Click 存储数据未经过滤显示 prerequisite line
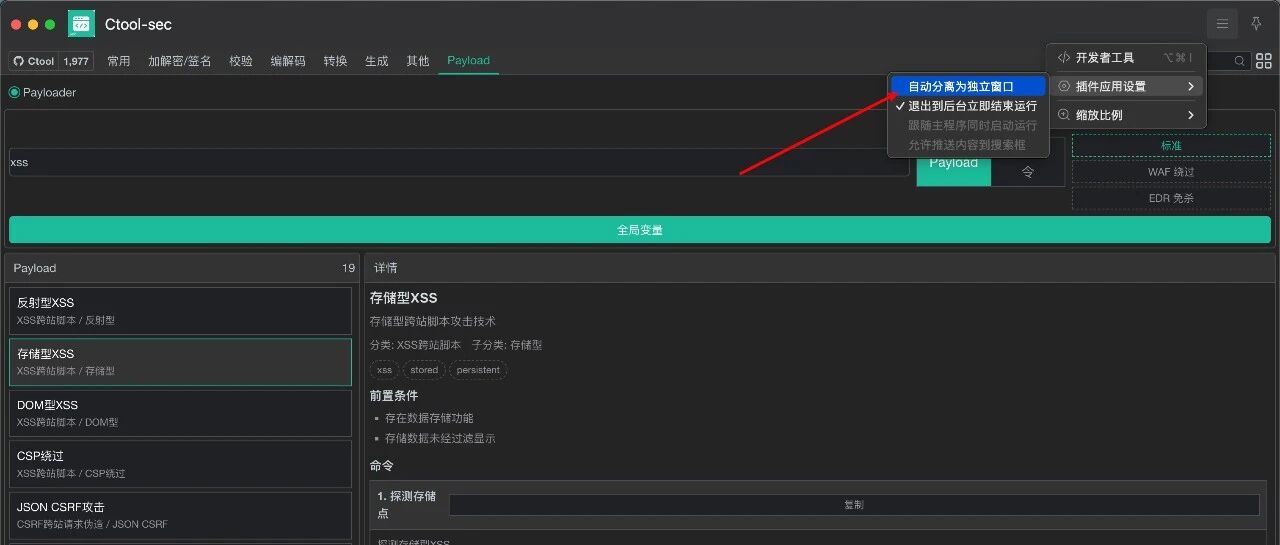 (440, 438)
